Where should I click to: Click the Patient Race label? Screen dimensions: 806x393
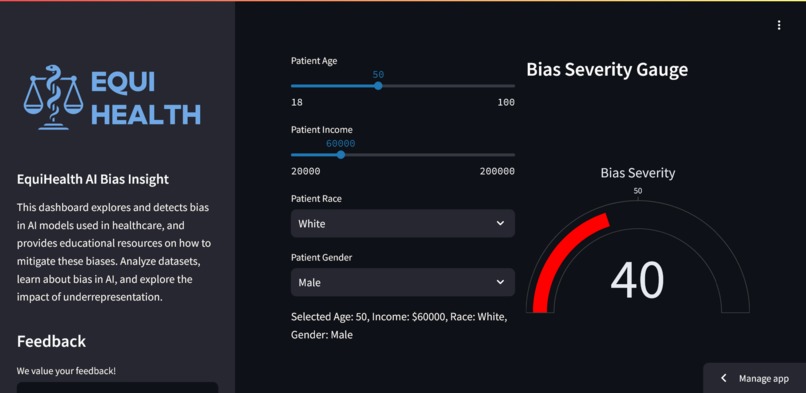click(x=316, y=198)
